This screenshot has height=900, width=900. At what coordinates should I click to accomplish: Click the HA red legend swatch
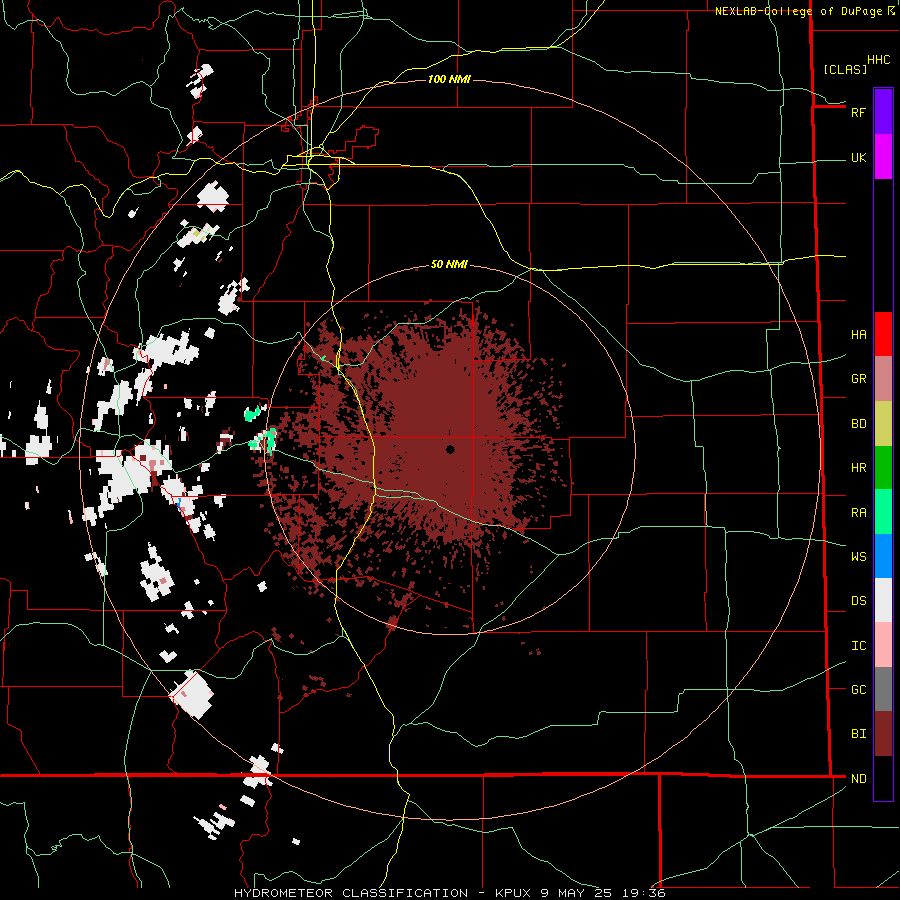pyautogui.click(x=883, y=334)
